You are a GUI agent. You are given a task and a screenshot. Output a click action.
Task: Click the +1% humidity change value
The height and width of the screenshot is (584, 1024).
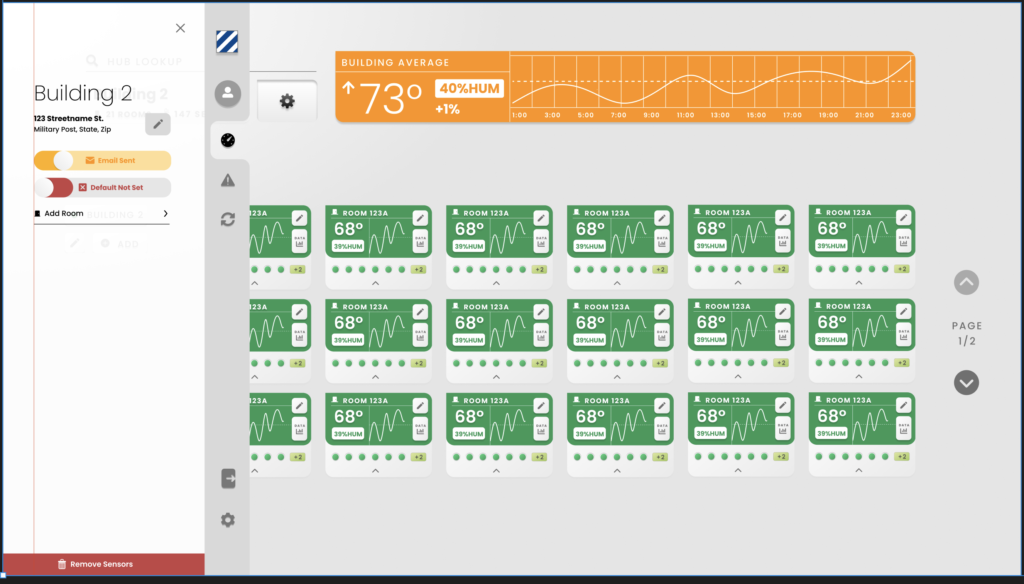coord(447,109)
